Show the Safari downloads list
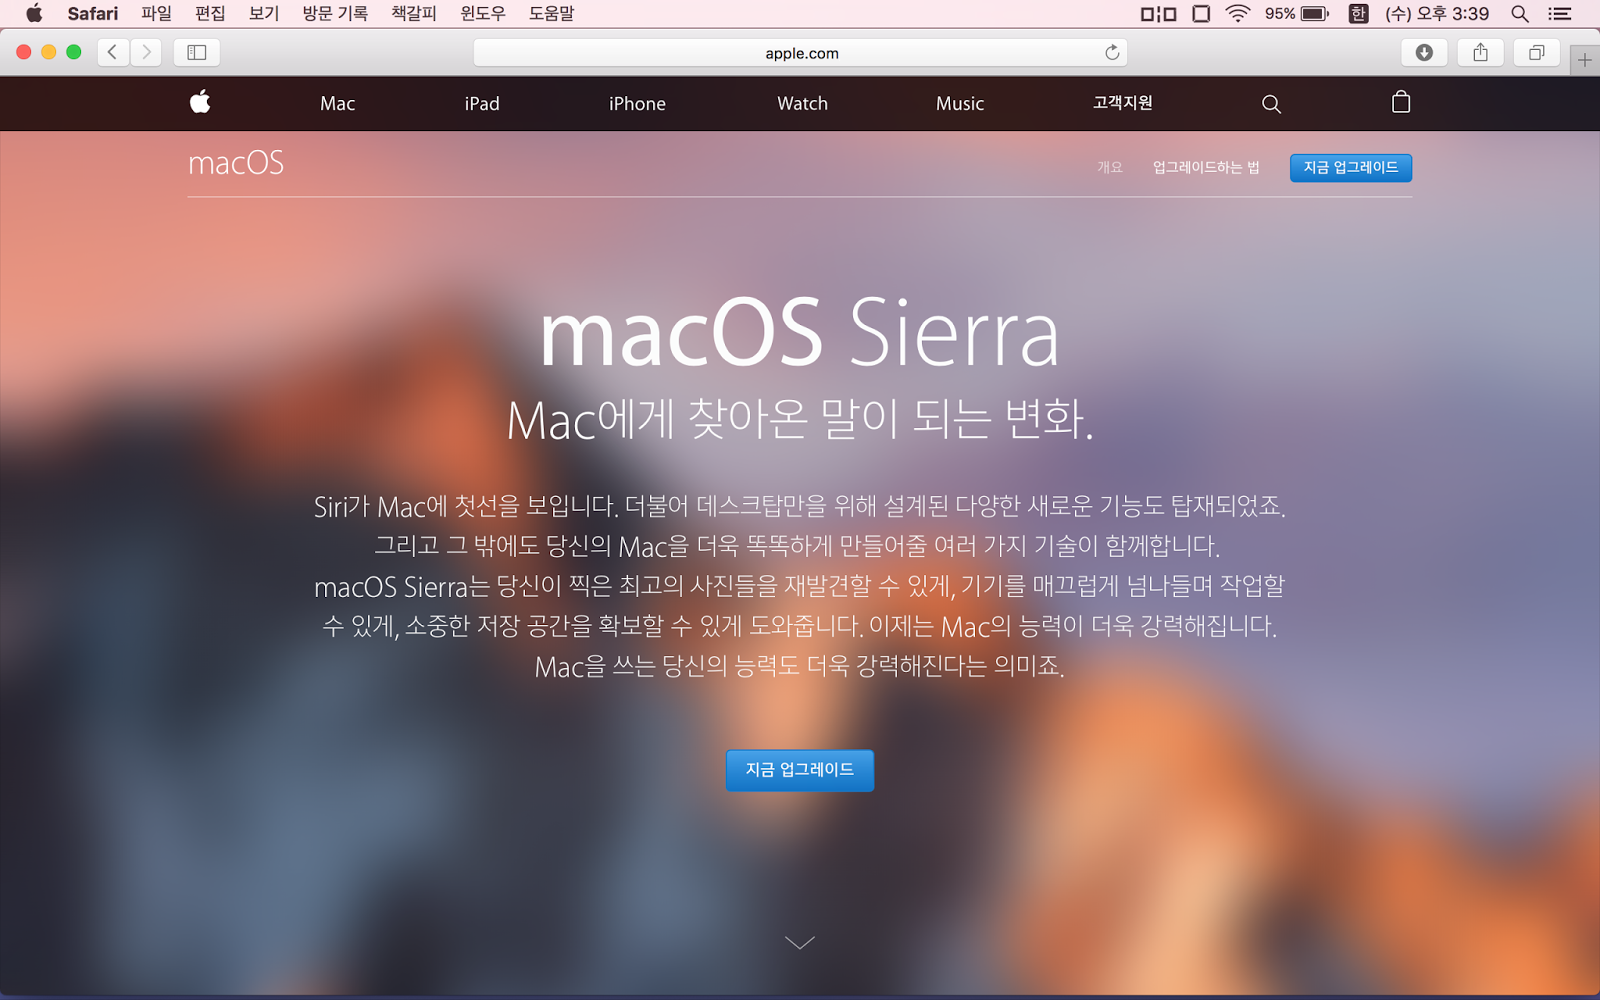This screenshot has height=1000, width=1600. click(1425, 52)
